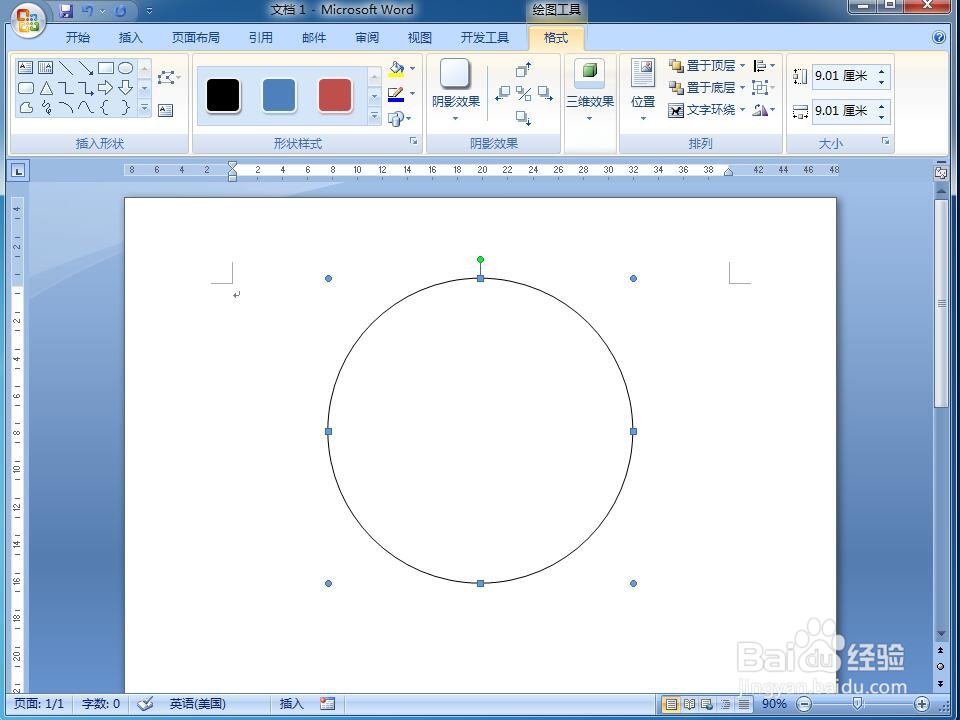Screen dimensions: 960x720
Task: Choose the Left Brace shape
Action: [106, 108]
